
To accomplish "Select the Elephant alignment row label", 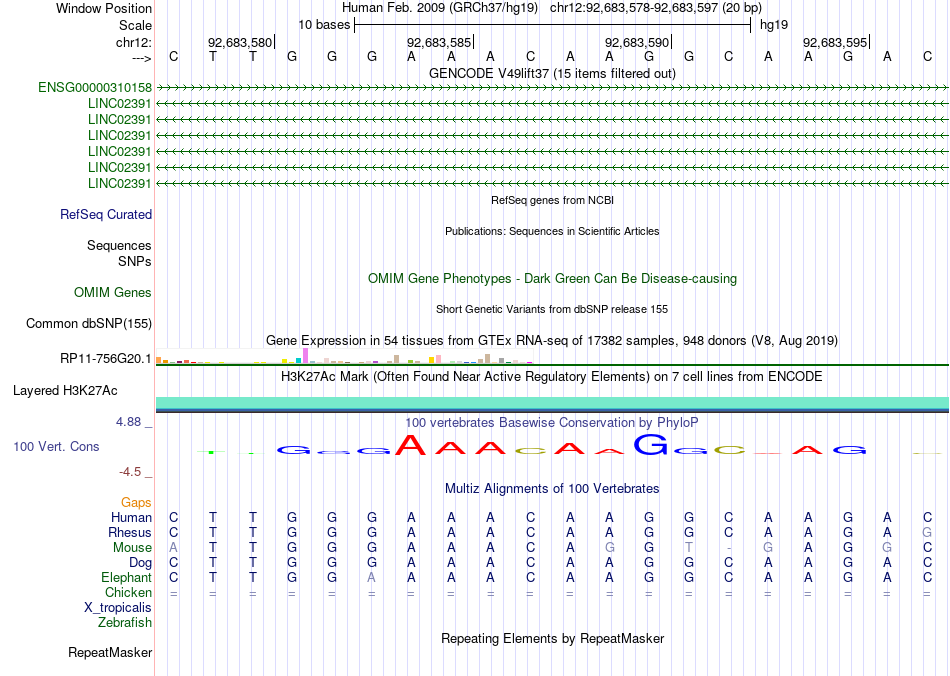I will 126,577.
